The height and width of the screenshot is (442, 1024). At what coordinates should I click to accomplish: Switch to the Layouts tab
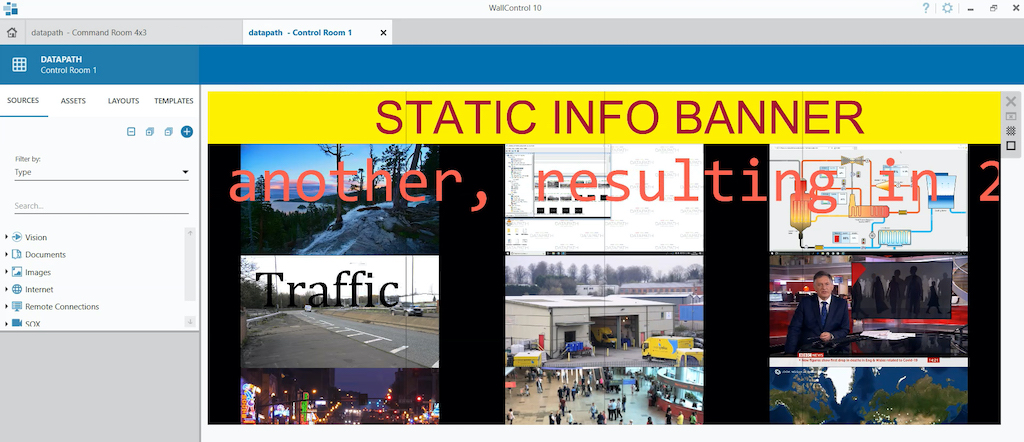click(123, 101)
